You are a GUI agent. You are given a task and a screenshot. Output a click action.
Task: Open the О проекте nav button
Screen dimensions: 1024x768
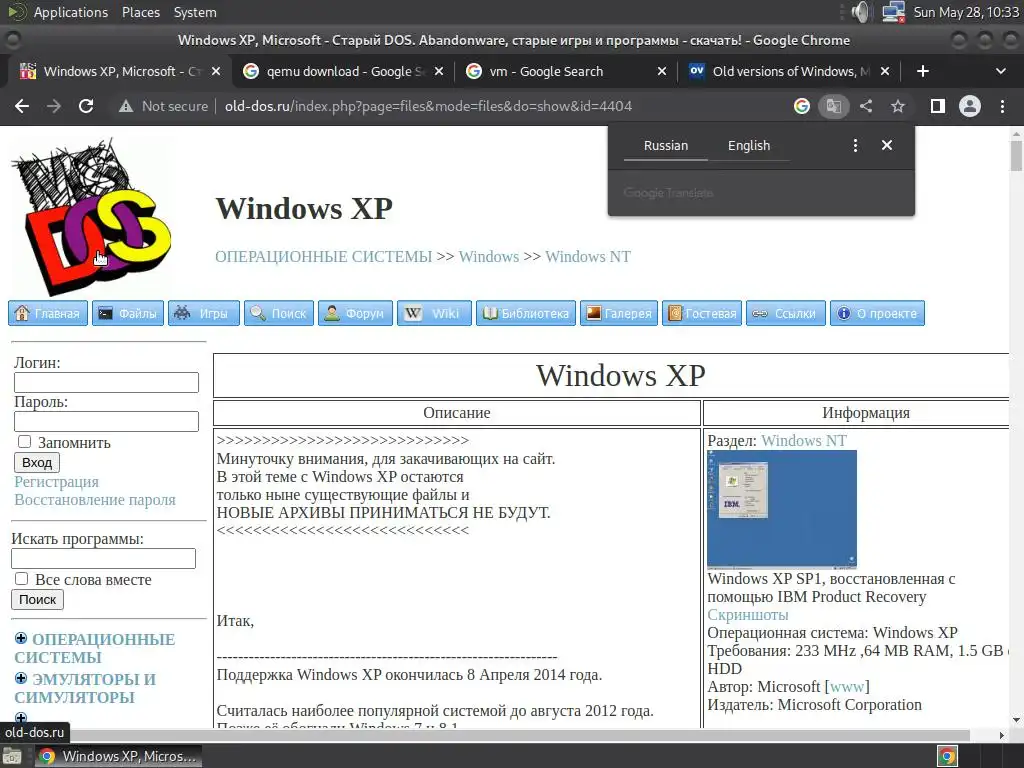(x=877, y=313)
